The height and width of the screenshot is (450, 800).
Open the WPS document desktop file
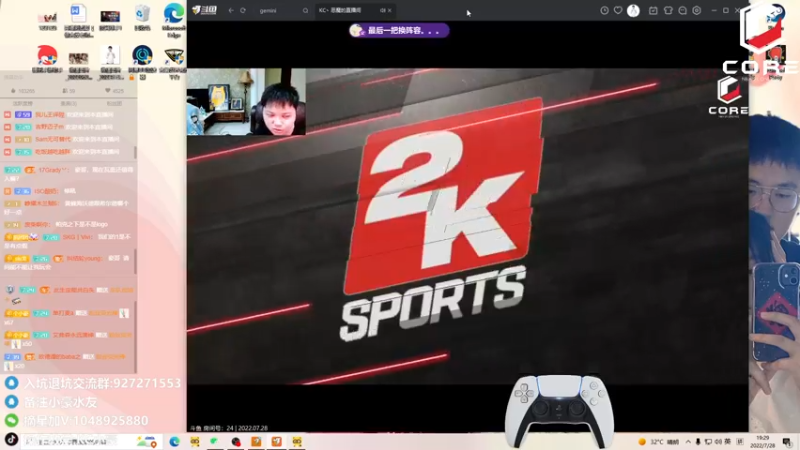pos(79,20)
